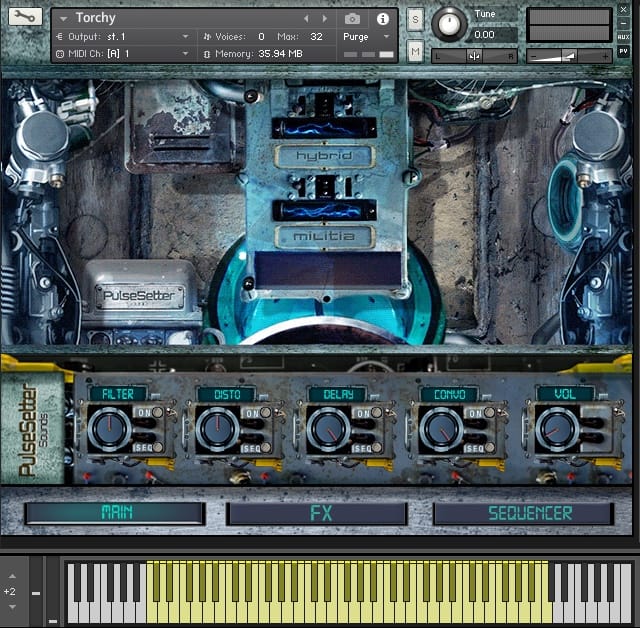Open the wrench edit mode icon

point(25,18)
